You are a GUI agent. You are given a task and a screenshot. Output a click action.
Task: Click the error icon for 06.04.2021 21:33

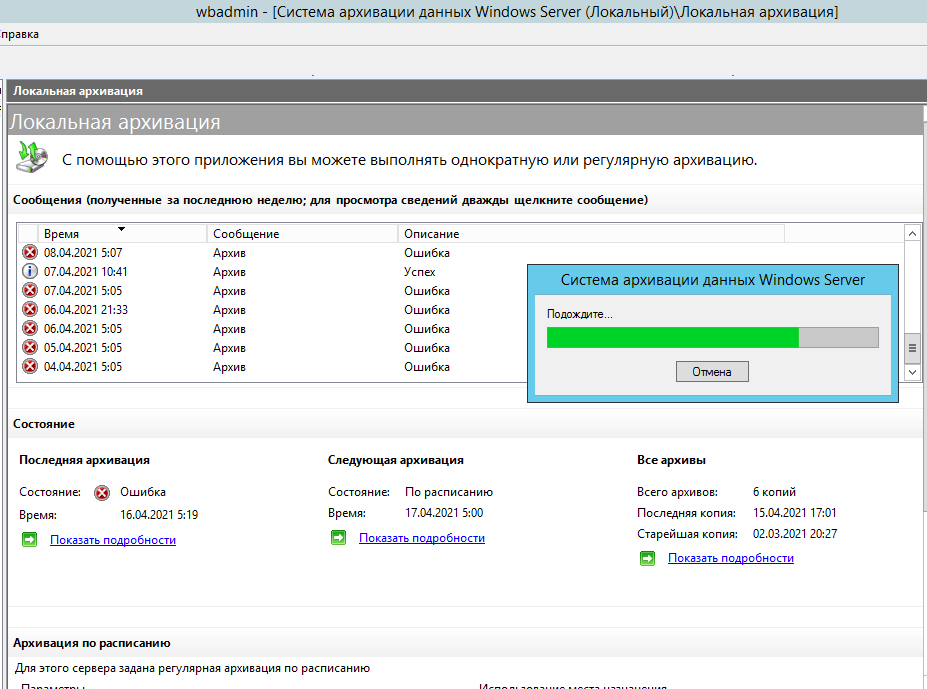[30, 309]
